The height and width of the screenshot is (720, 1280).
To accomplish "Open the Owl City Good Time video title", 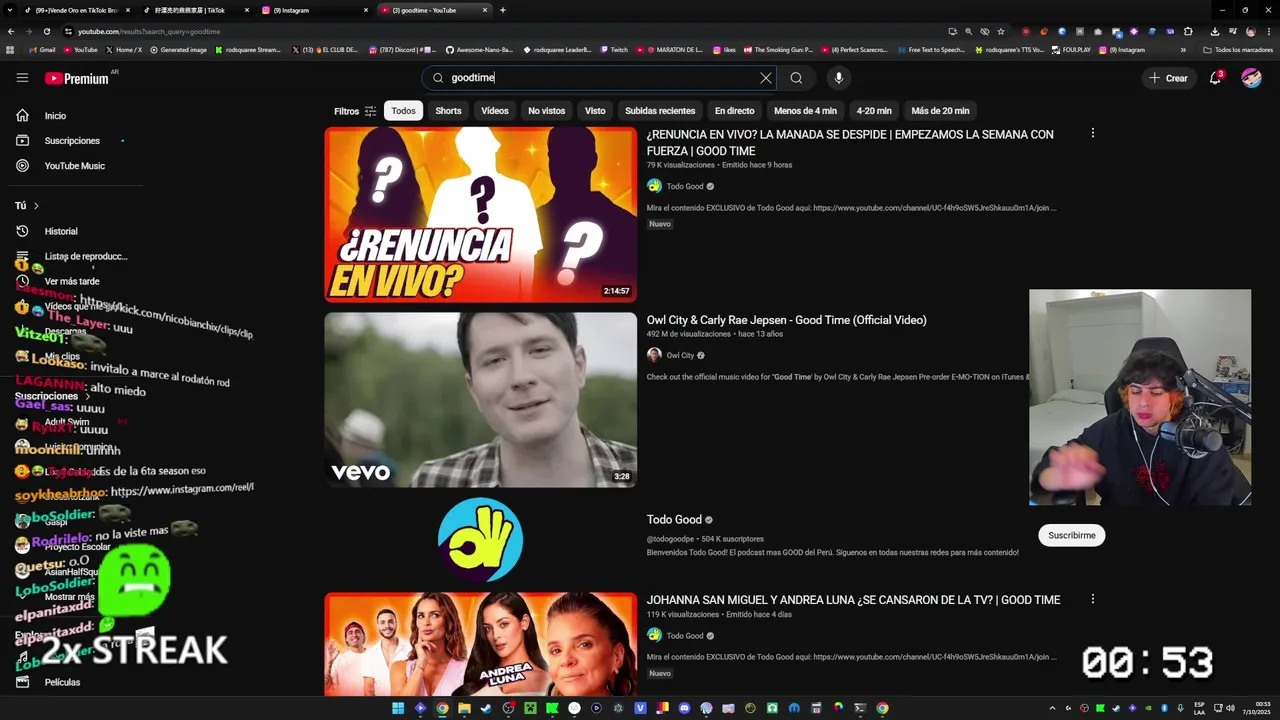I will (786, 320).
